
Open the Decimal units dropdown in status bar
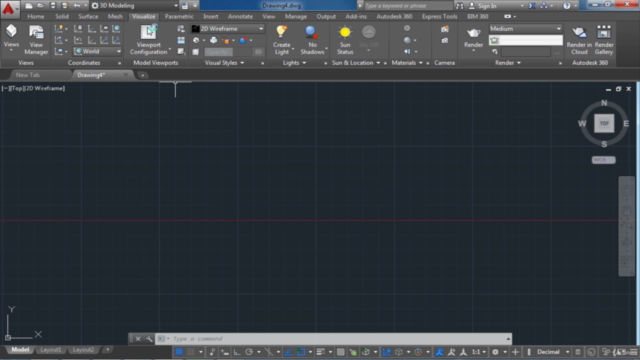553,352
